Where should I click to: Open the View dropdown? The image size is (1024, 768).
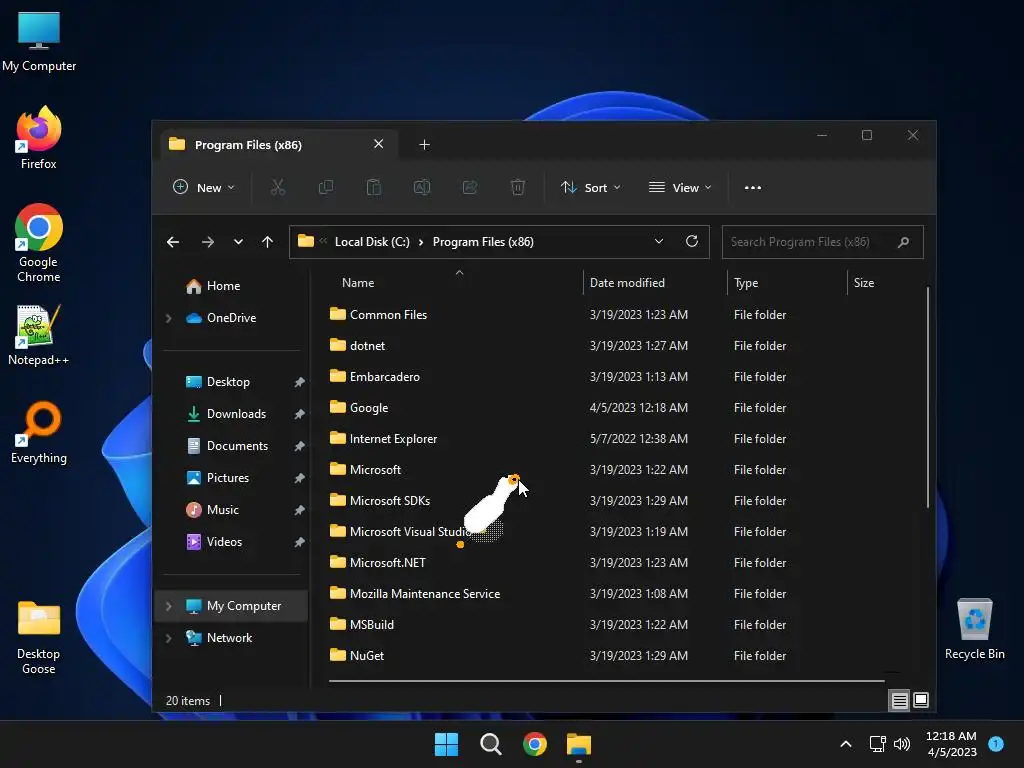pos(680,188)
